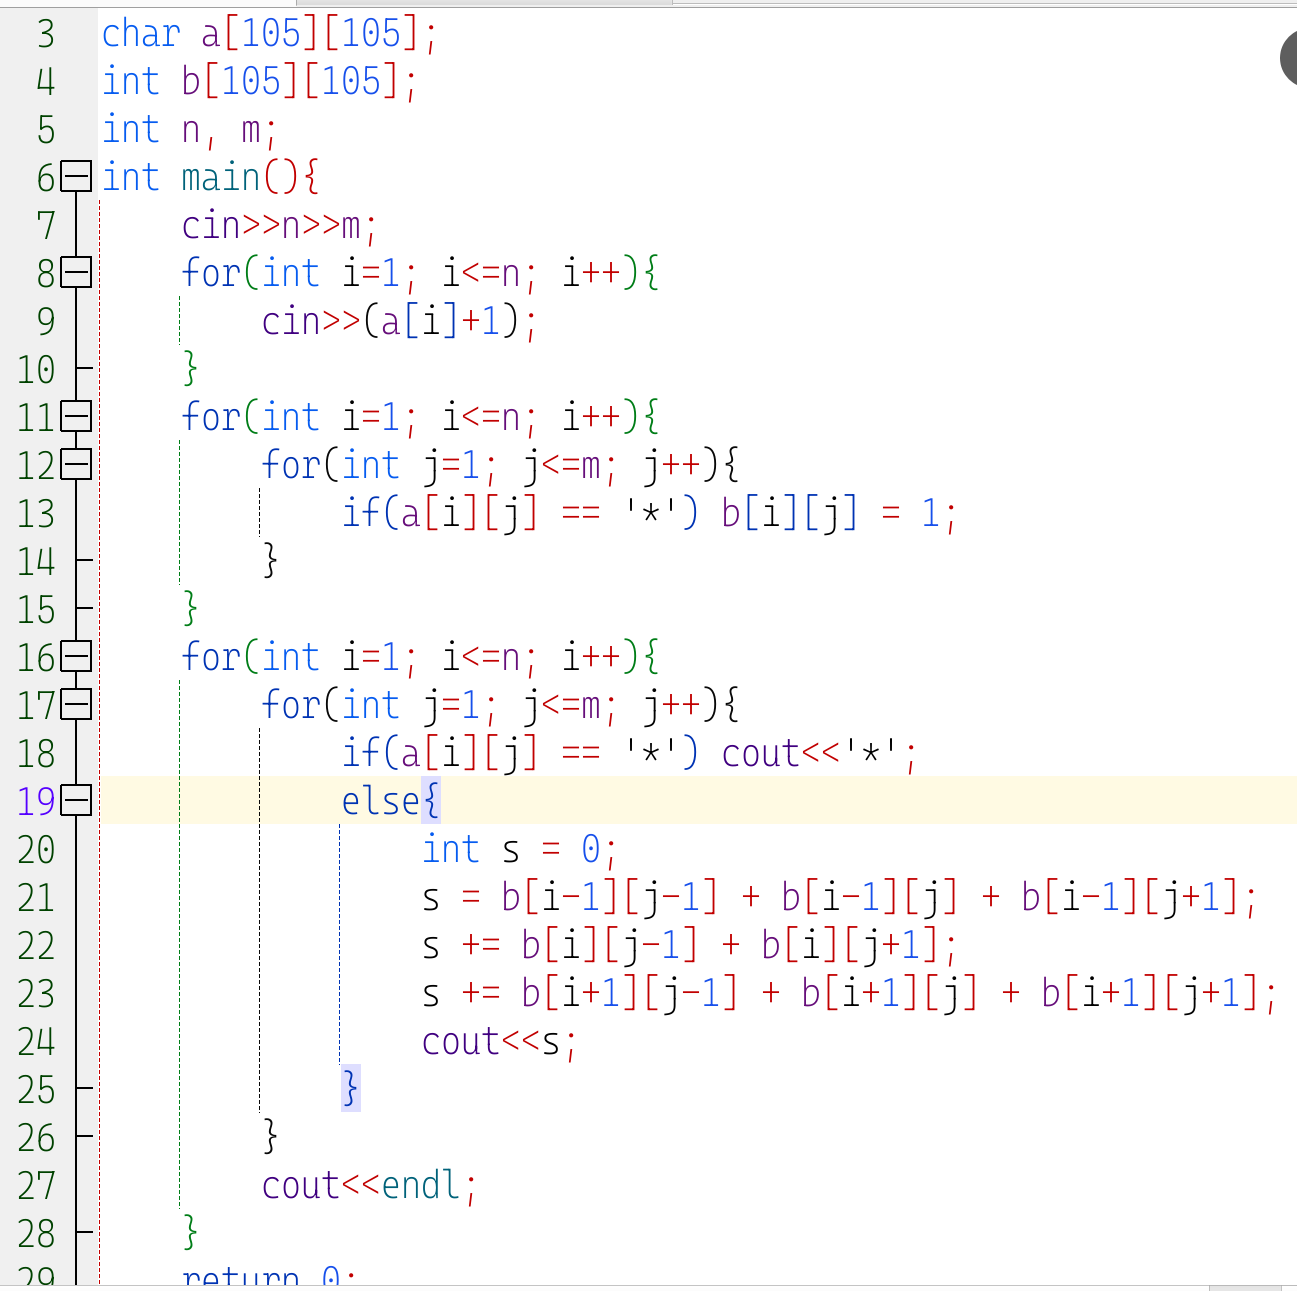Click the dark circular button at top-right edge
1297x1291 pixels.
tap(1289, 58)
